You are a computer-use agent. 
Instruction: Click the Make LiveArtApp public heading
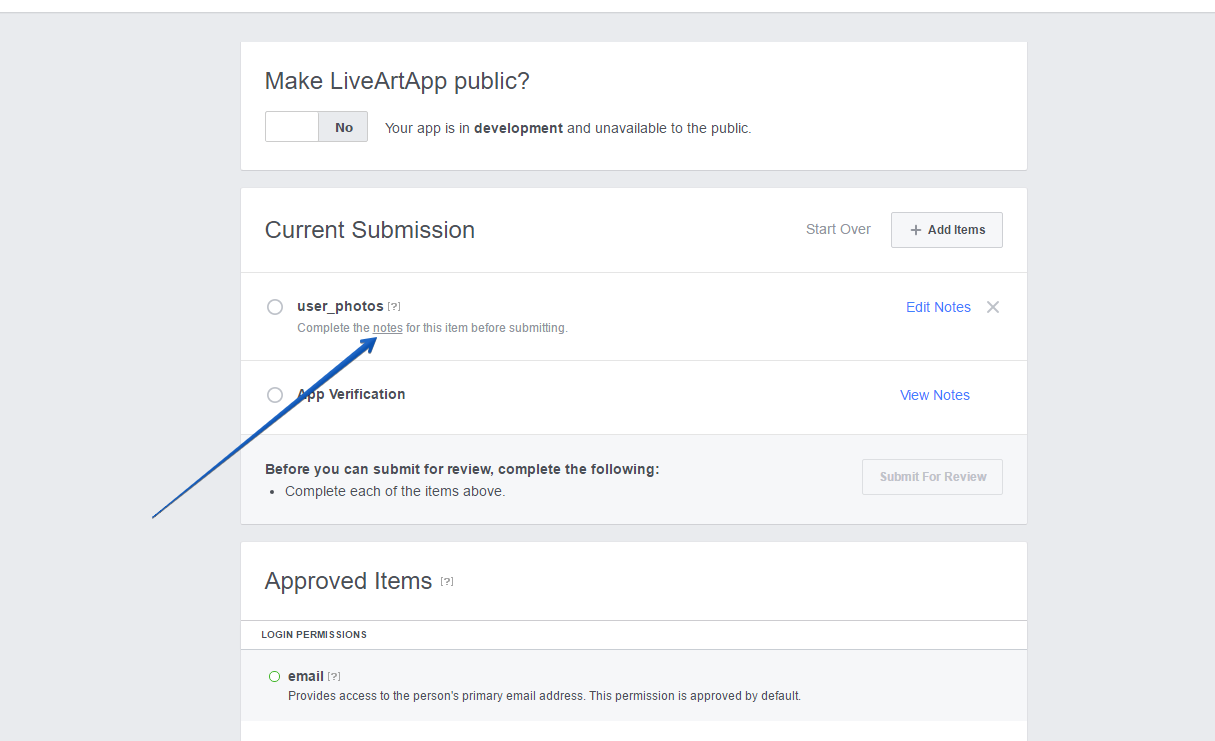point(397,81)
